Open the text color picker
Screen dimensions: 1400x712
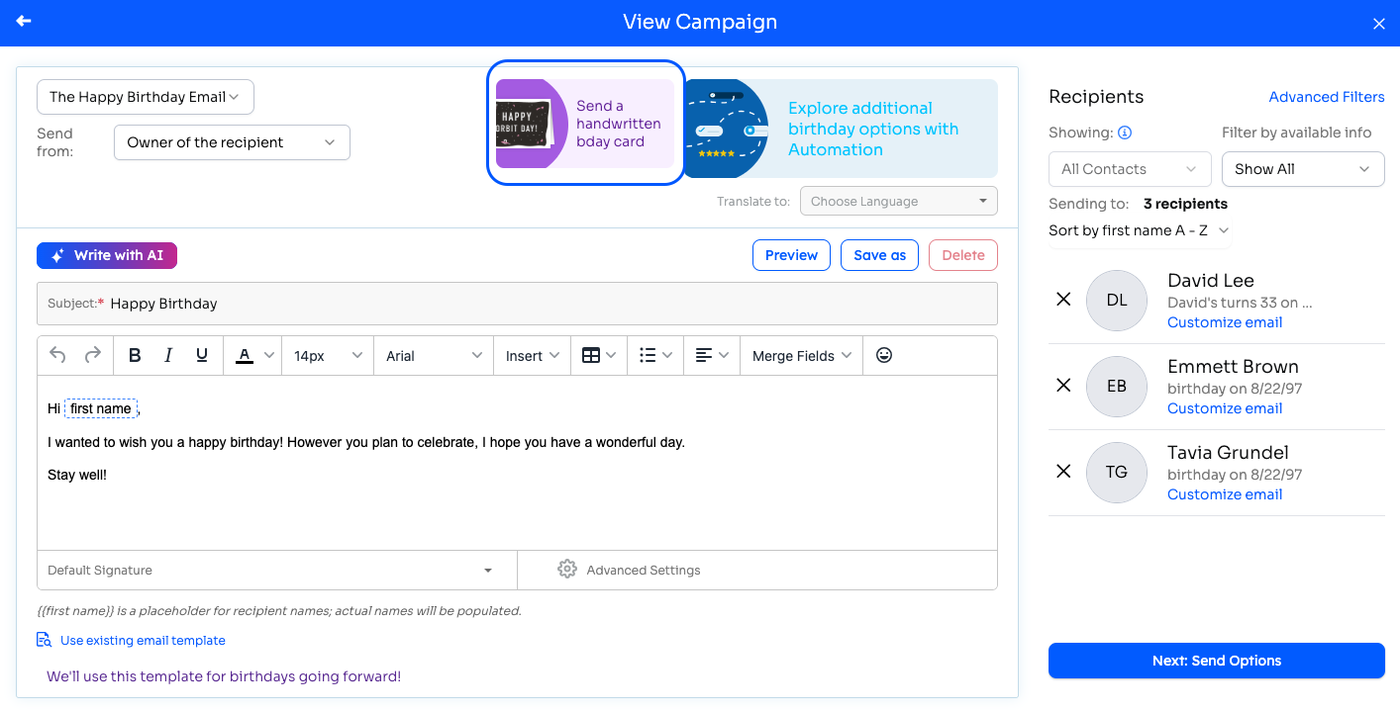pyautogui.click(x=254, y=355)
